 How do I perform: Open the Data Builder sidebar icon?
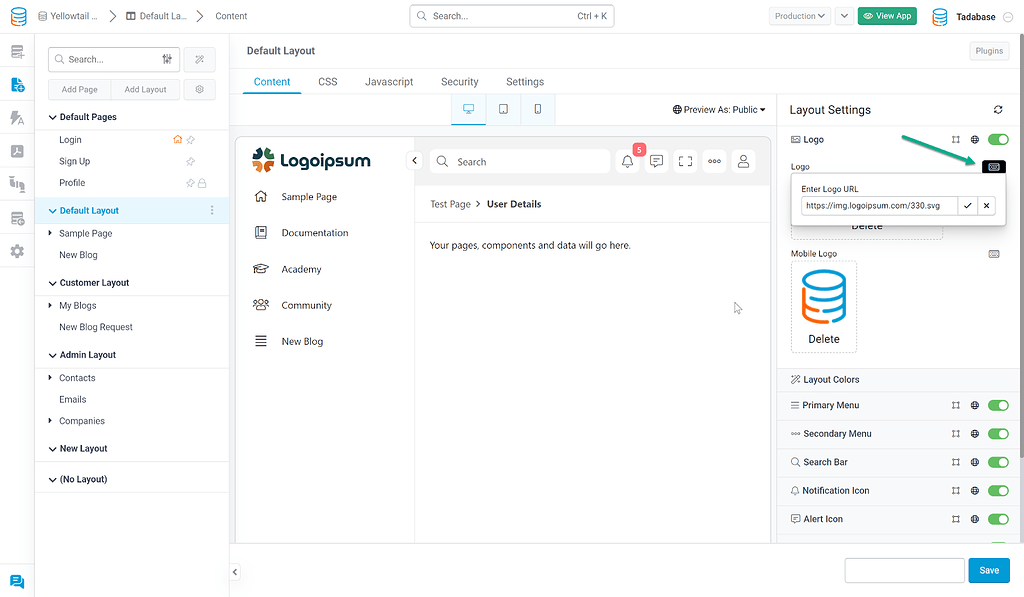pyautogui.click(x=18, y=52)
